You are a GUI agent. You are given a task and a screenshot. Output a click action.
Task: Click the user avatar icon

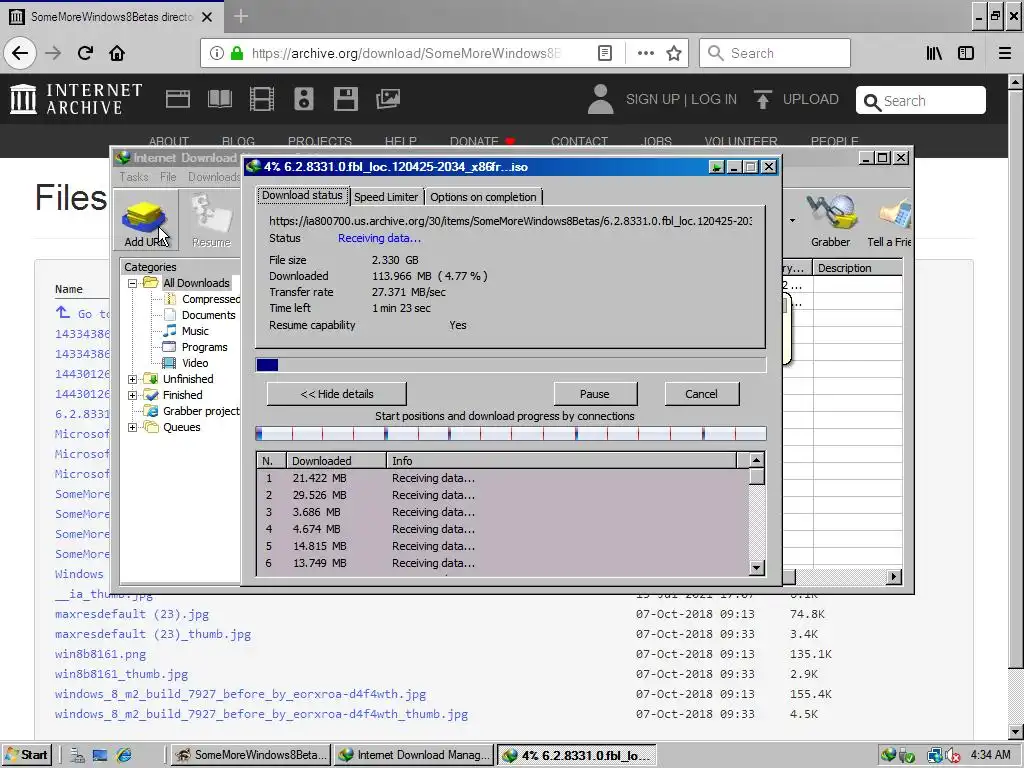tap(600, 99)
